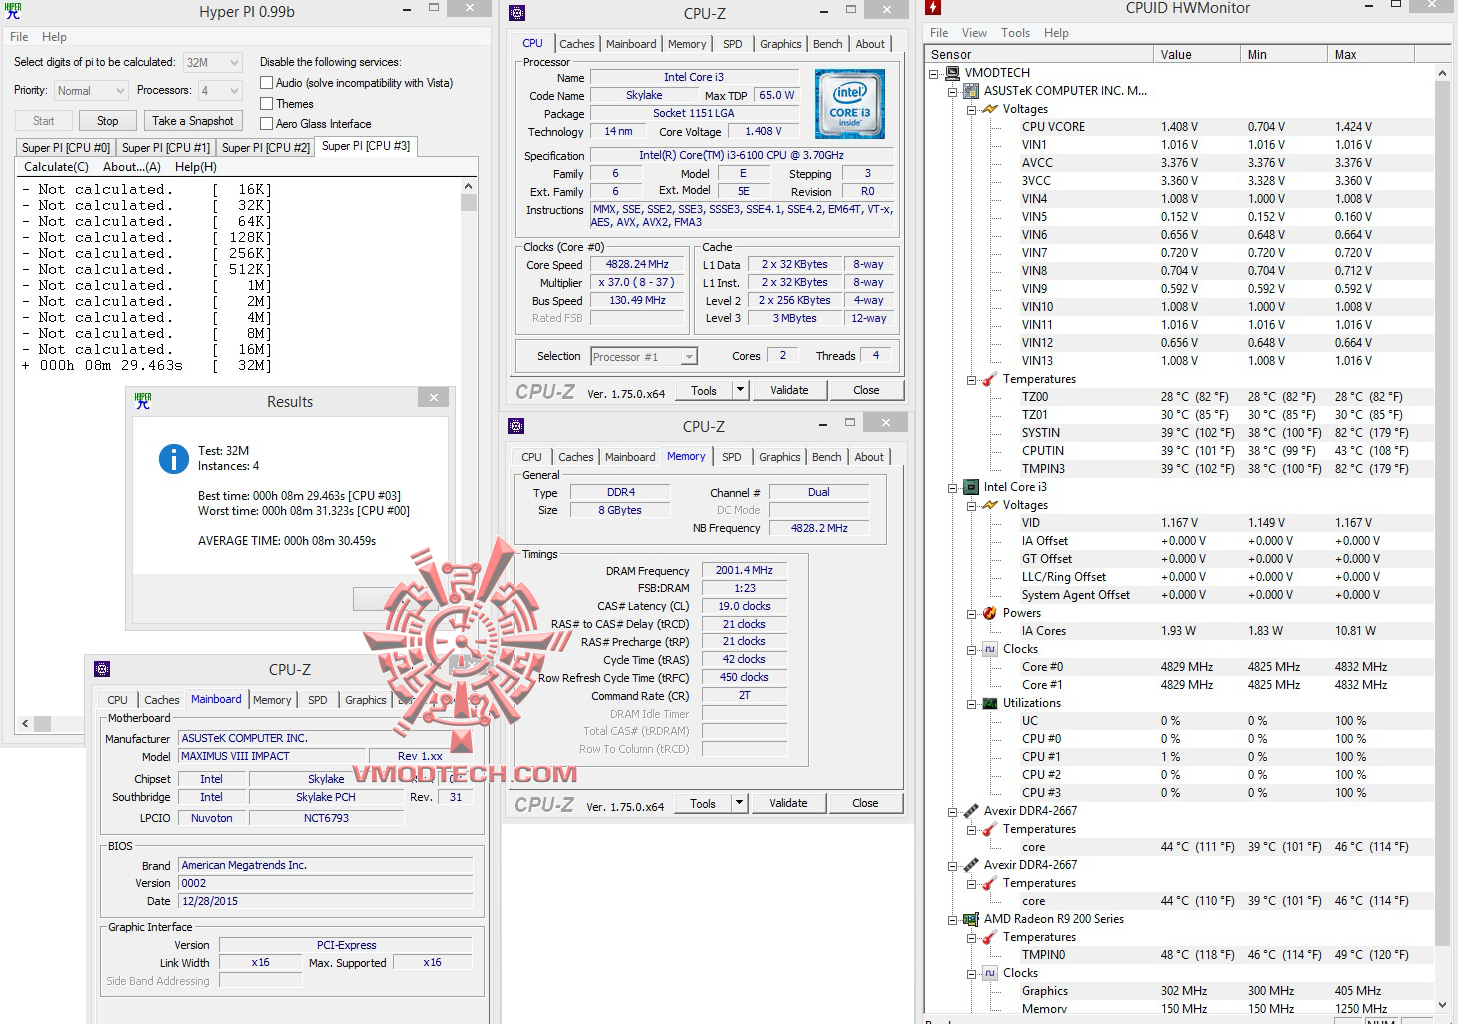Click the blue info icon in Results dialog
This screenshot has width=1458, height=1024.
tap(174, 459)
